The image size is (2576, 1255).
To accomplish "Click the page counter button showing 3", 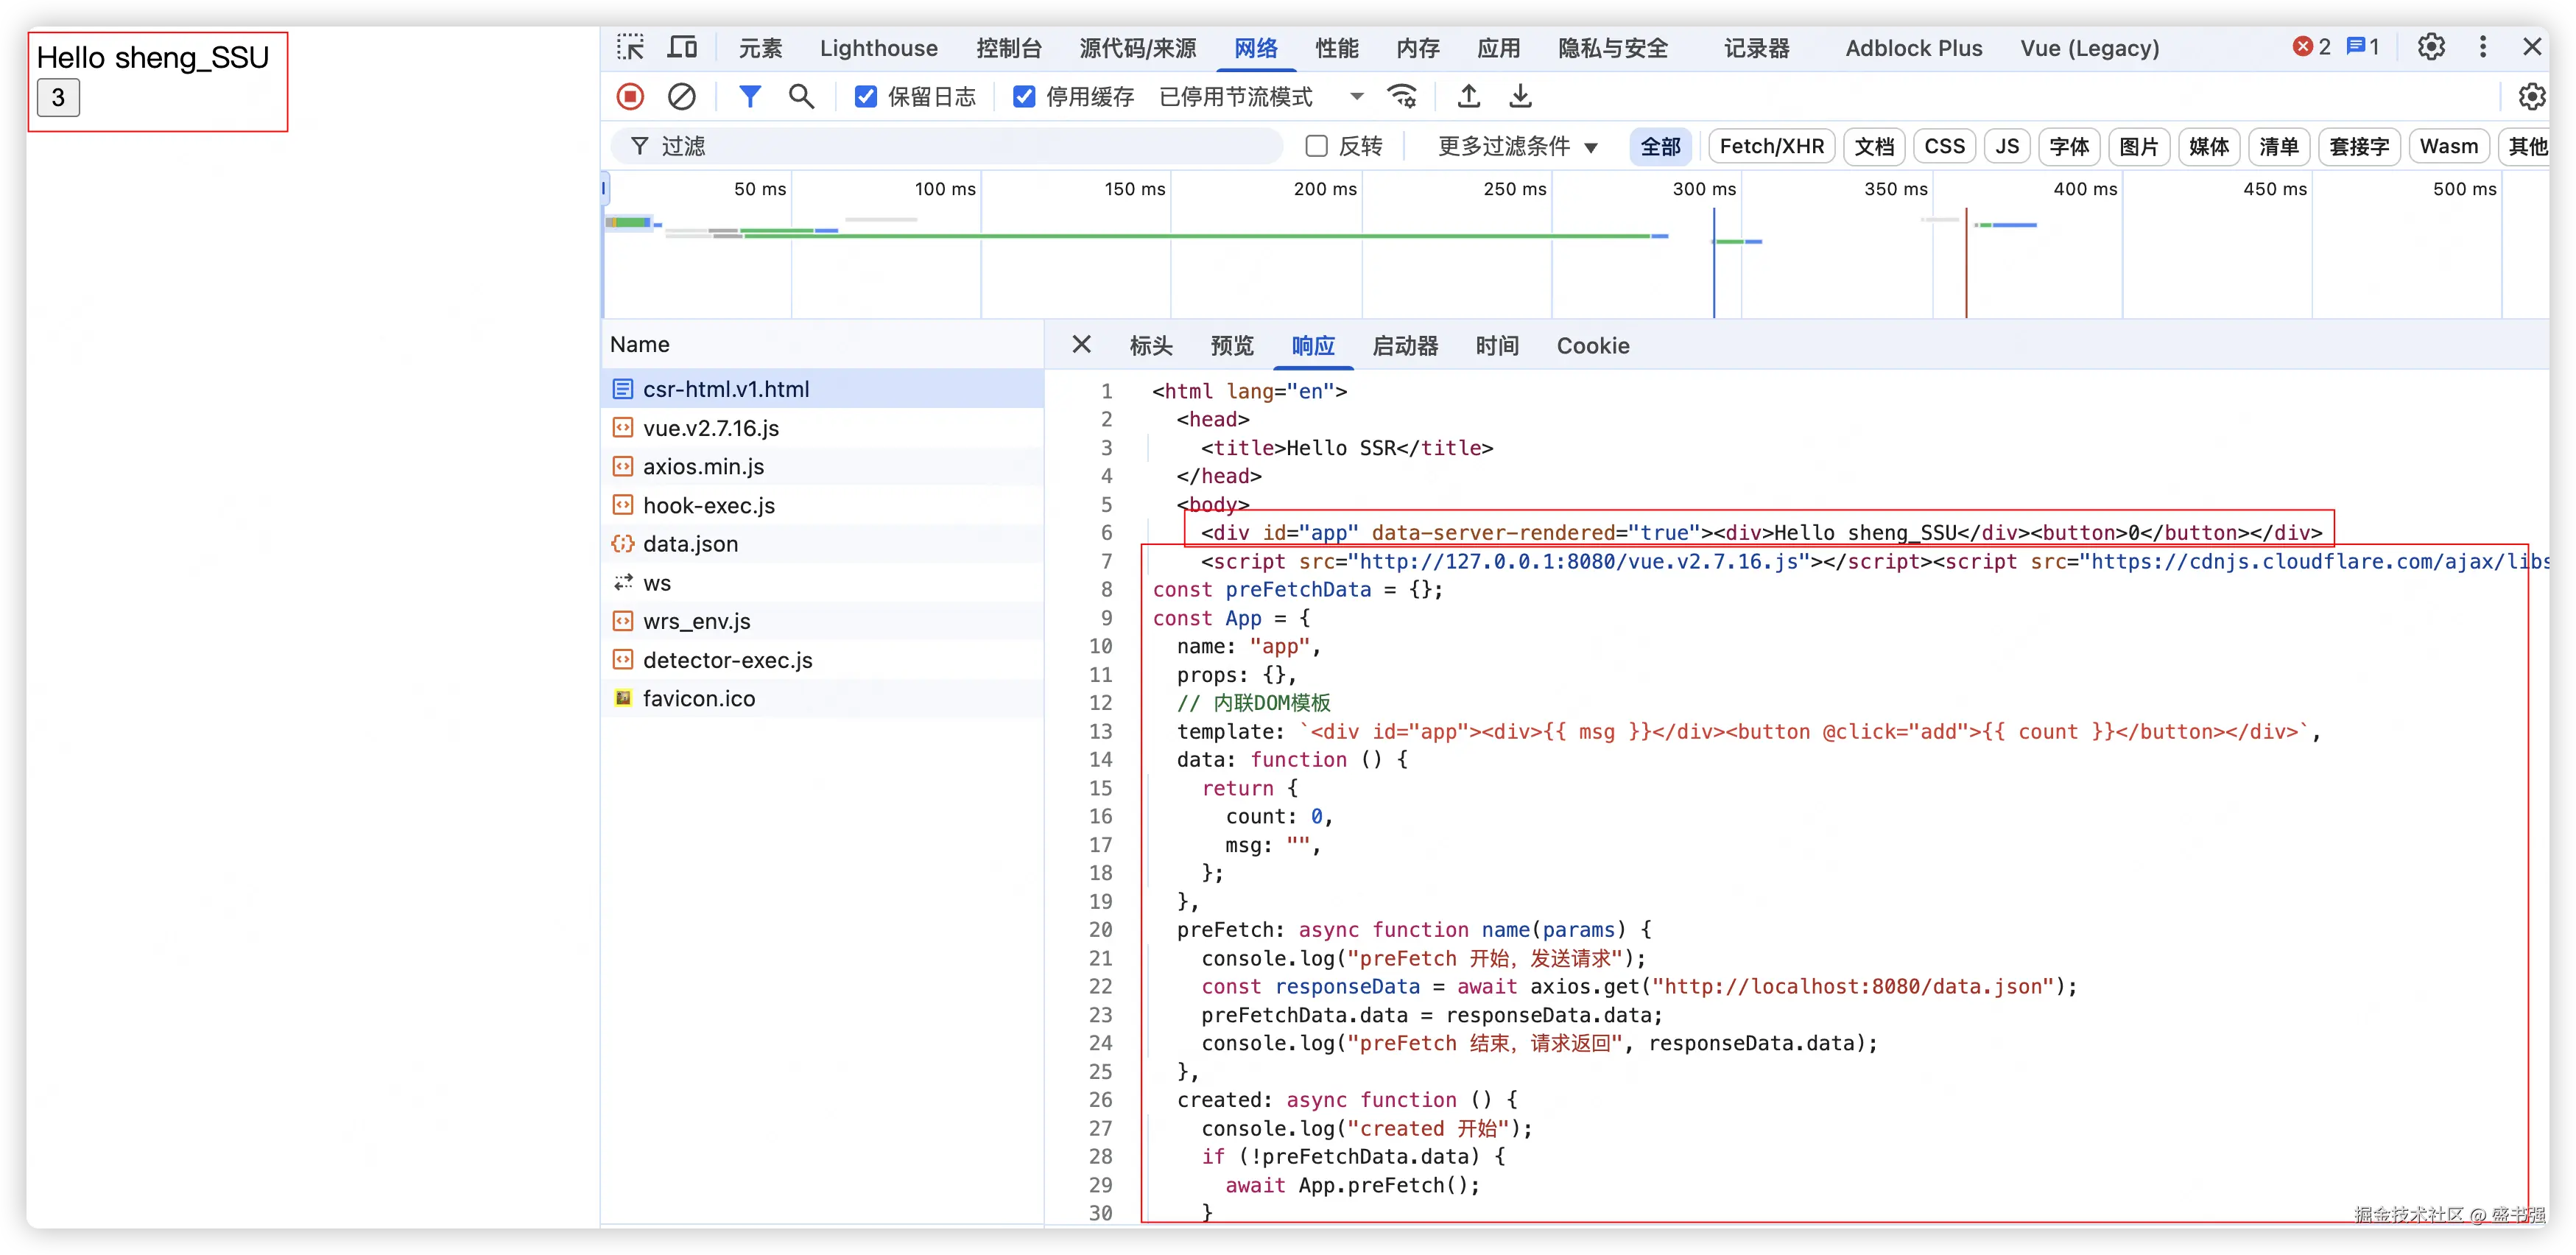I will click(58, 98).
